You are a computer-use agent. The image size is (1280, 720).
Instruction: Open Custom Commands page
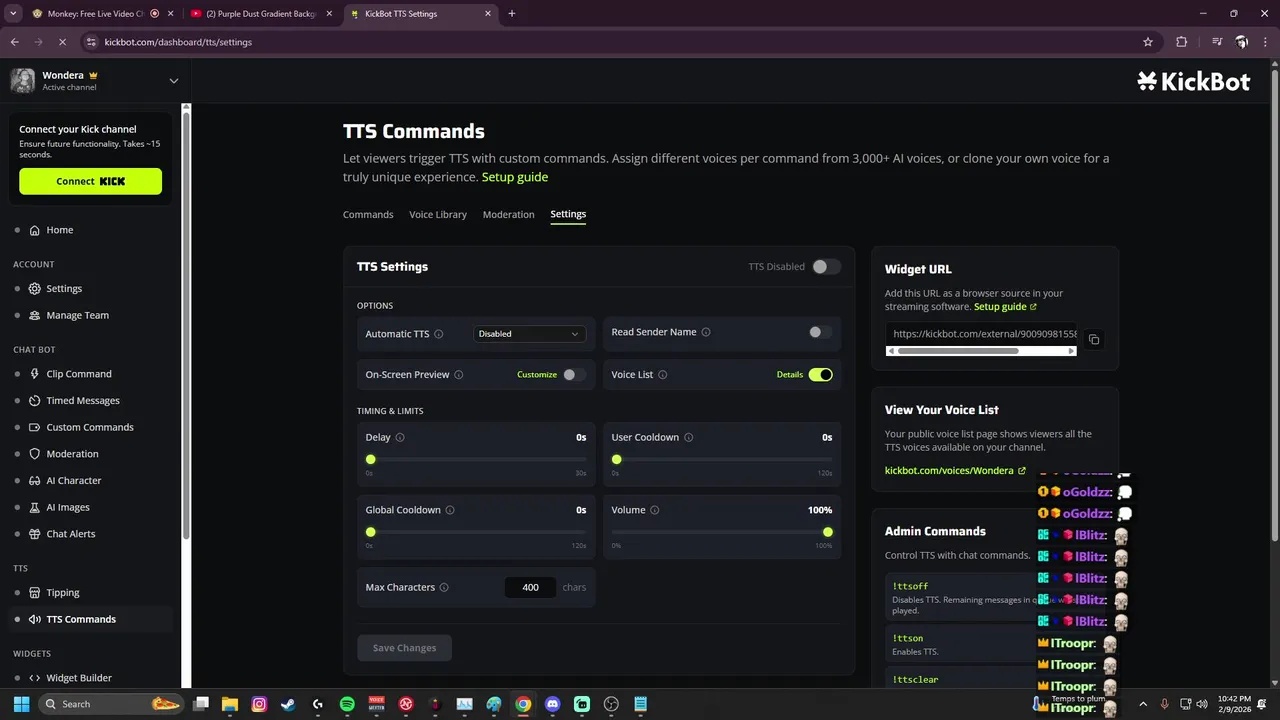point(89,427)
